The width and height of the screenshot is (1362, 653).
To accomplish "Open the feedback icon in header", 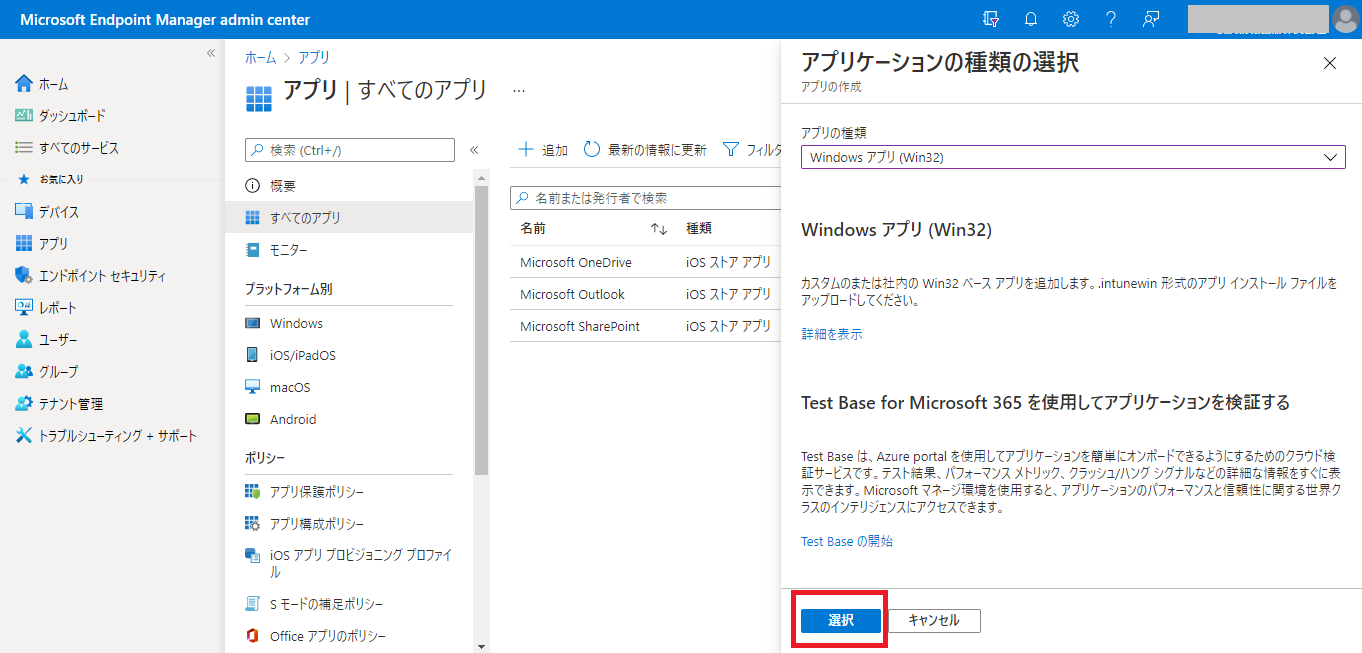I will (1151, 19).
